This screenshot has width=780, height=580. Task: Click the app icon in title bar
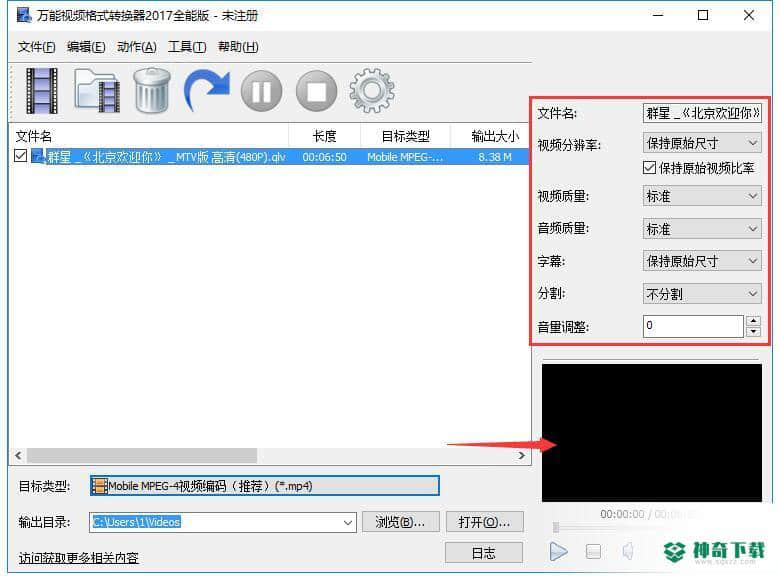tap(23, 15)
